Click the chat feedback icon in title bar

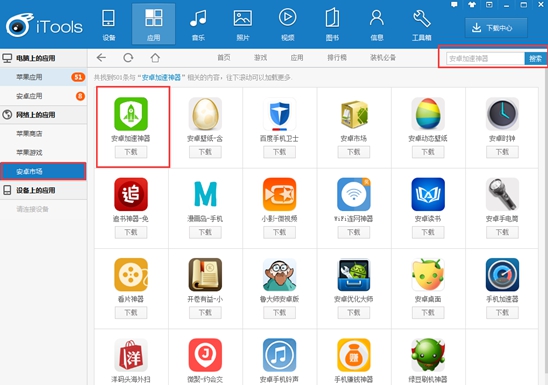pyautogui.click(x=454, y=5)
